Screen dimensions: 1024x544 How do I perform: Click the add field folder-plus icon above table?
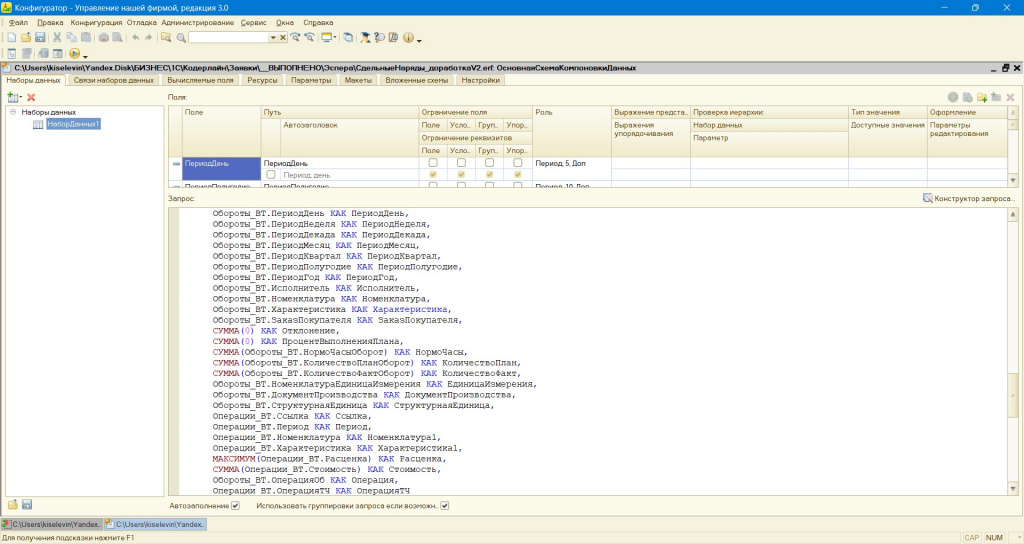pos(982,97)
